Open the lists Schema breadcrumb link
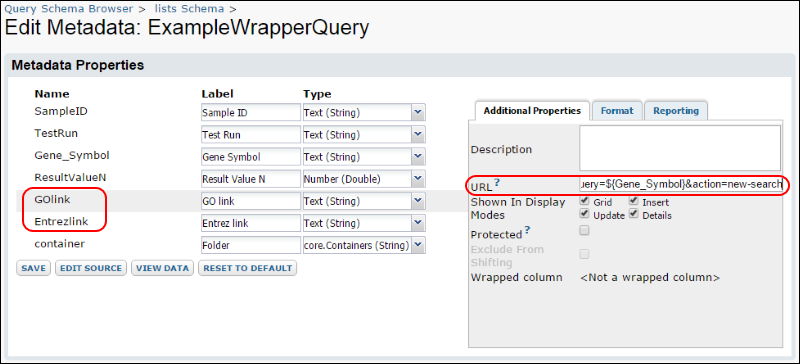Viewport: 800px width, 364px height. click(189, 9)
